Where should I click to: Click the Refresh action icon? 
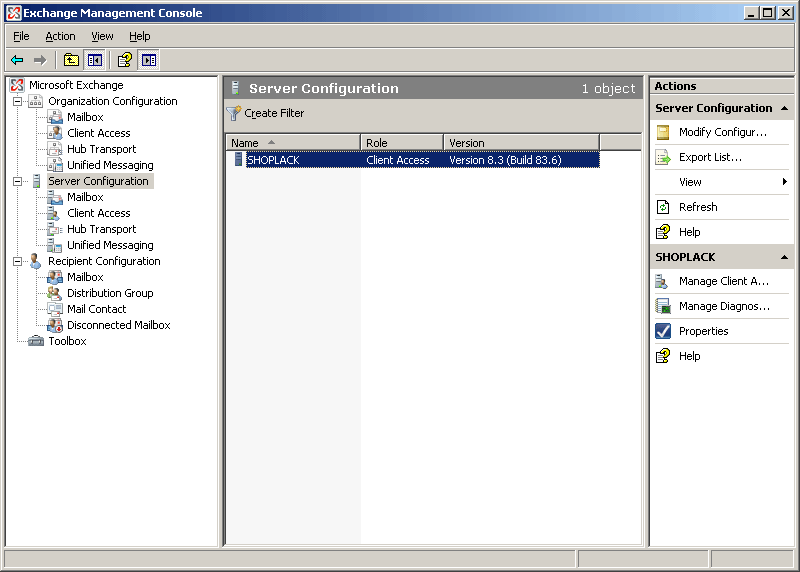(x=663, y=207)
